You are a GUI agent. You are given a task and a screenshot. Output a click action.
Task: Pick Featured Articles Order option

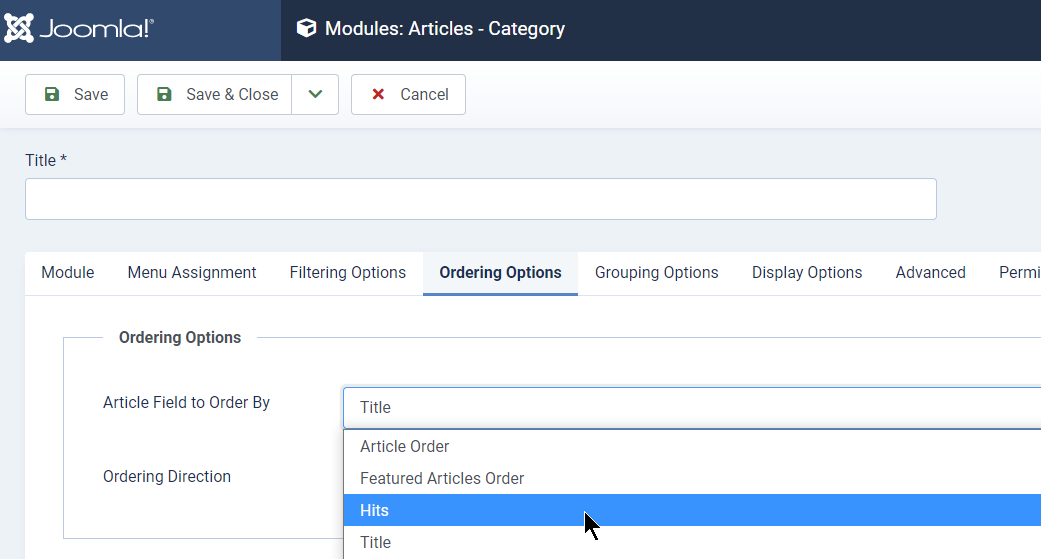(x=692, y=478)
